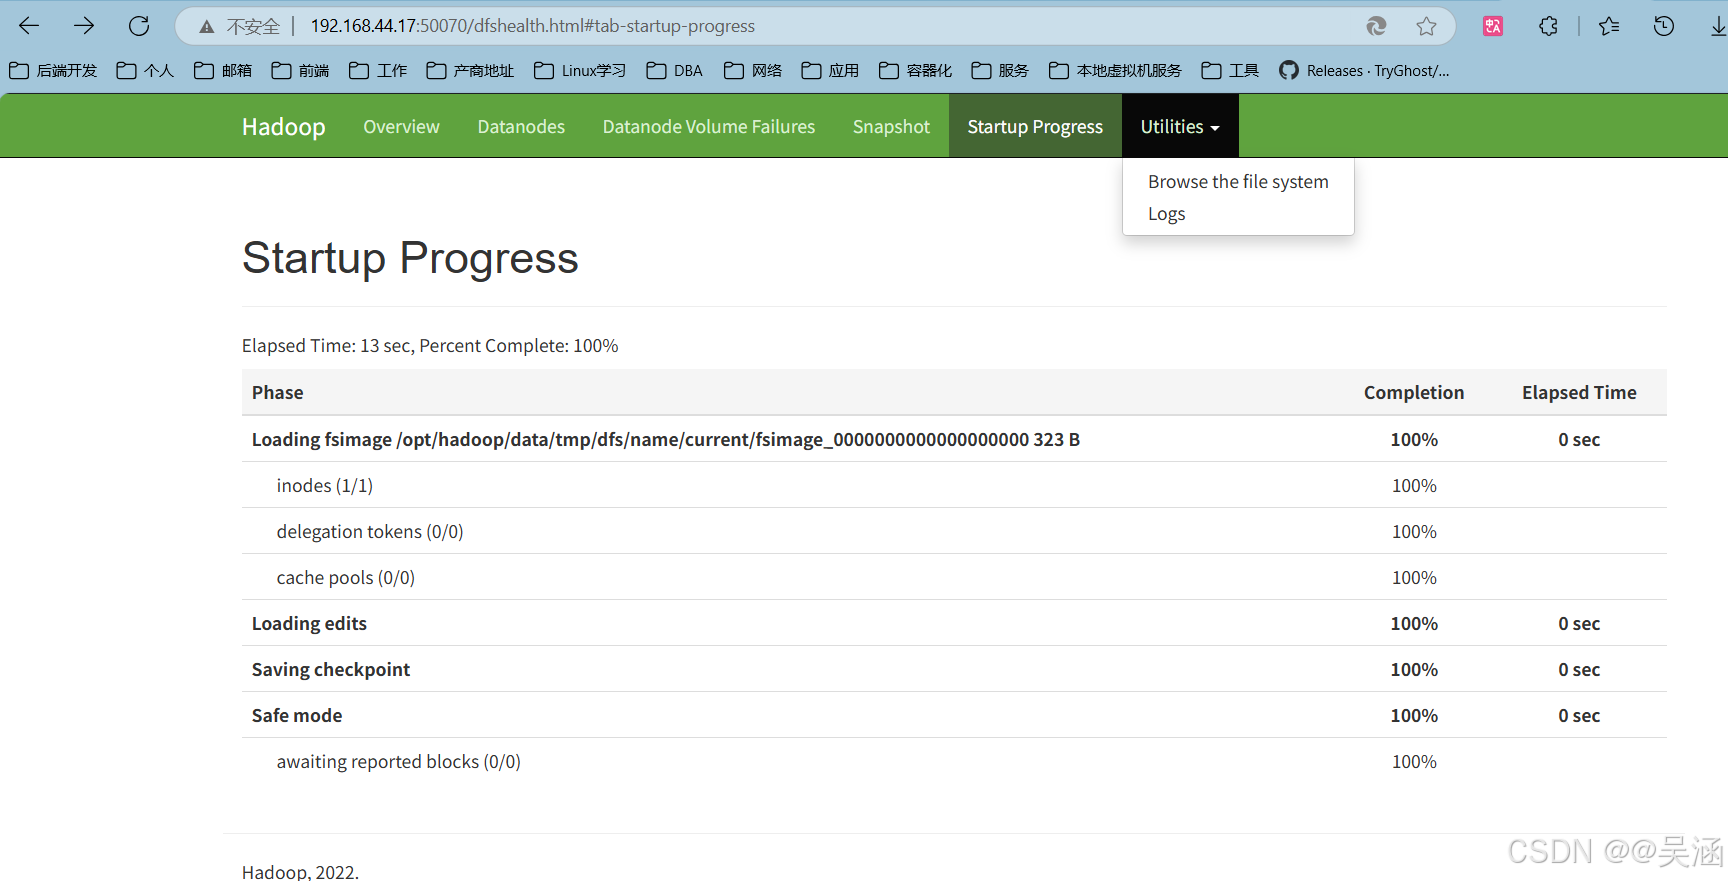Click awaiting reported blocks (0/0) row
1728x881 pixels.
[954, 761]
